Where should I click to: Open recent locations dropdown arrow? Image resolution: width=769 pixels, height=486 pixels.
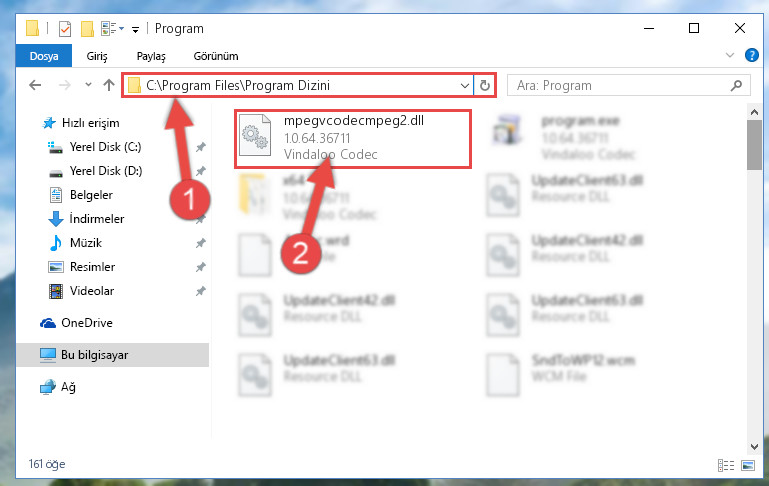point(88,85)
